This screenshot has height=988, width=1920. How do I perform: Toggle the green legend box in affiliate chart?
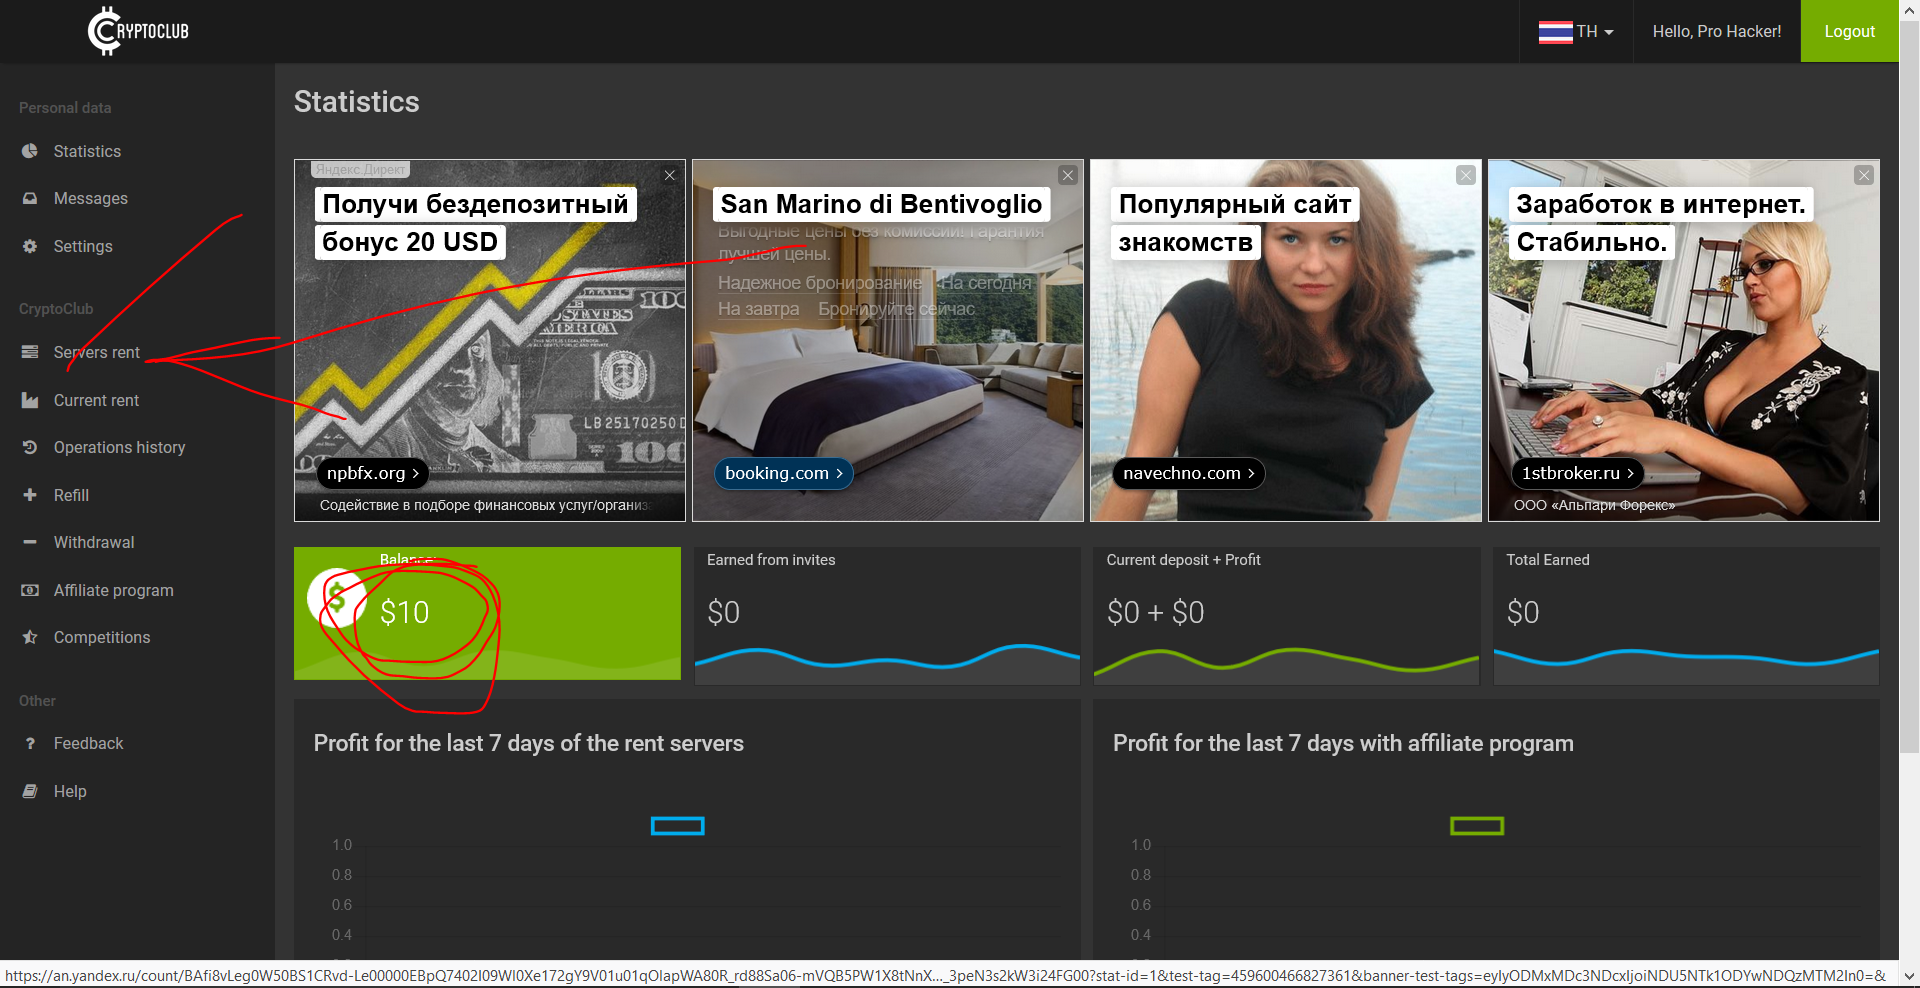pos(1476,826)
